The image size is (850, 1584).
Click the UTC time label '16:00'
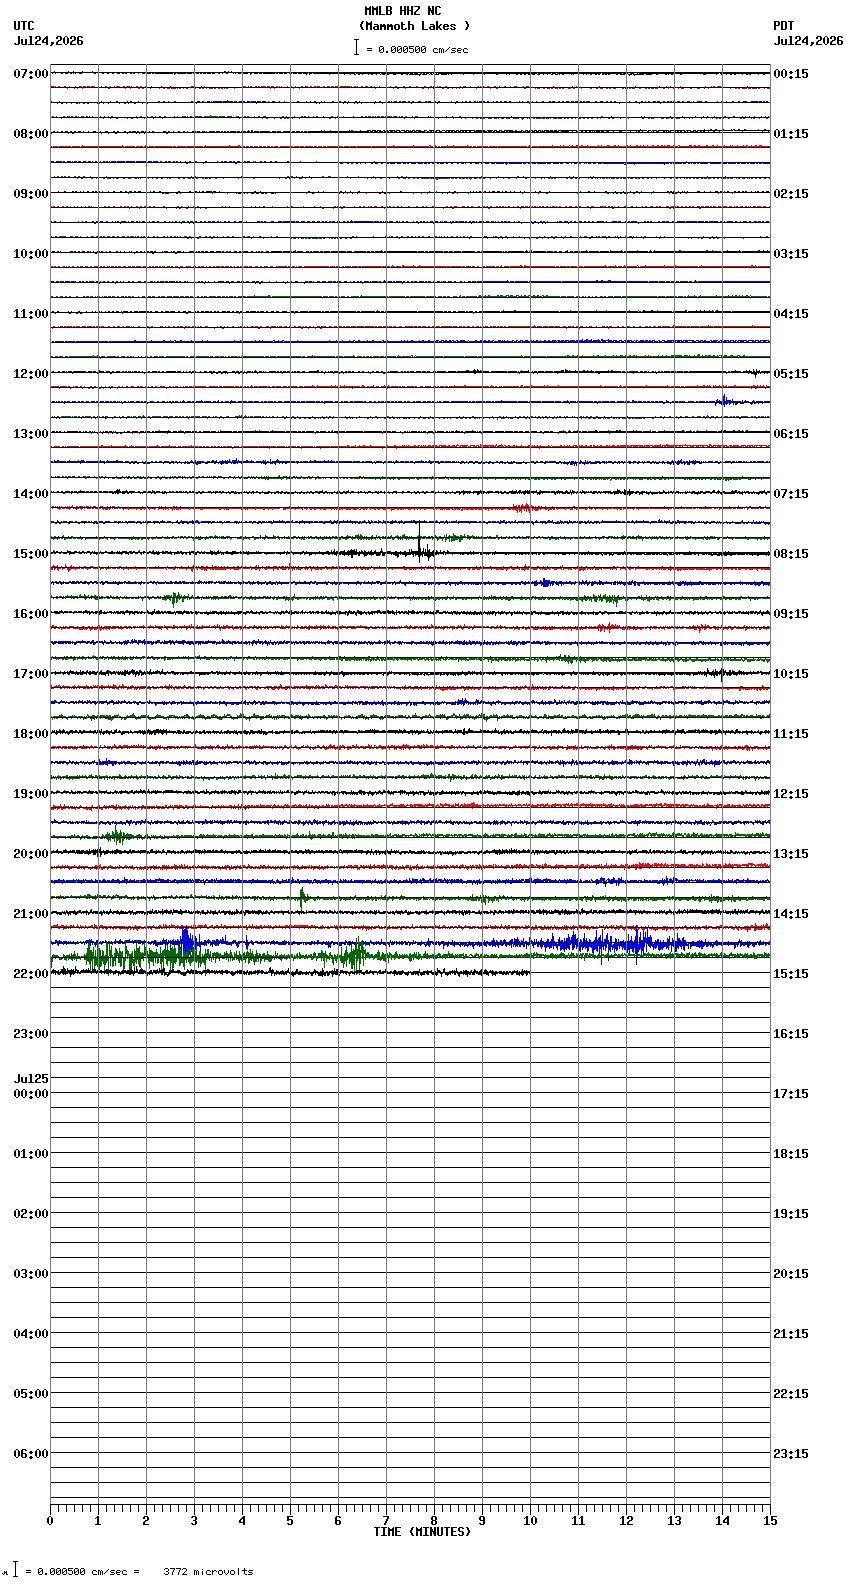point(31,614)
